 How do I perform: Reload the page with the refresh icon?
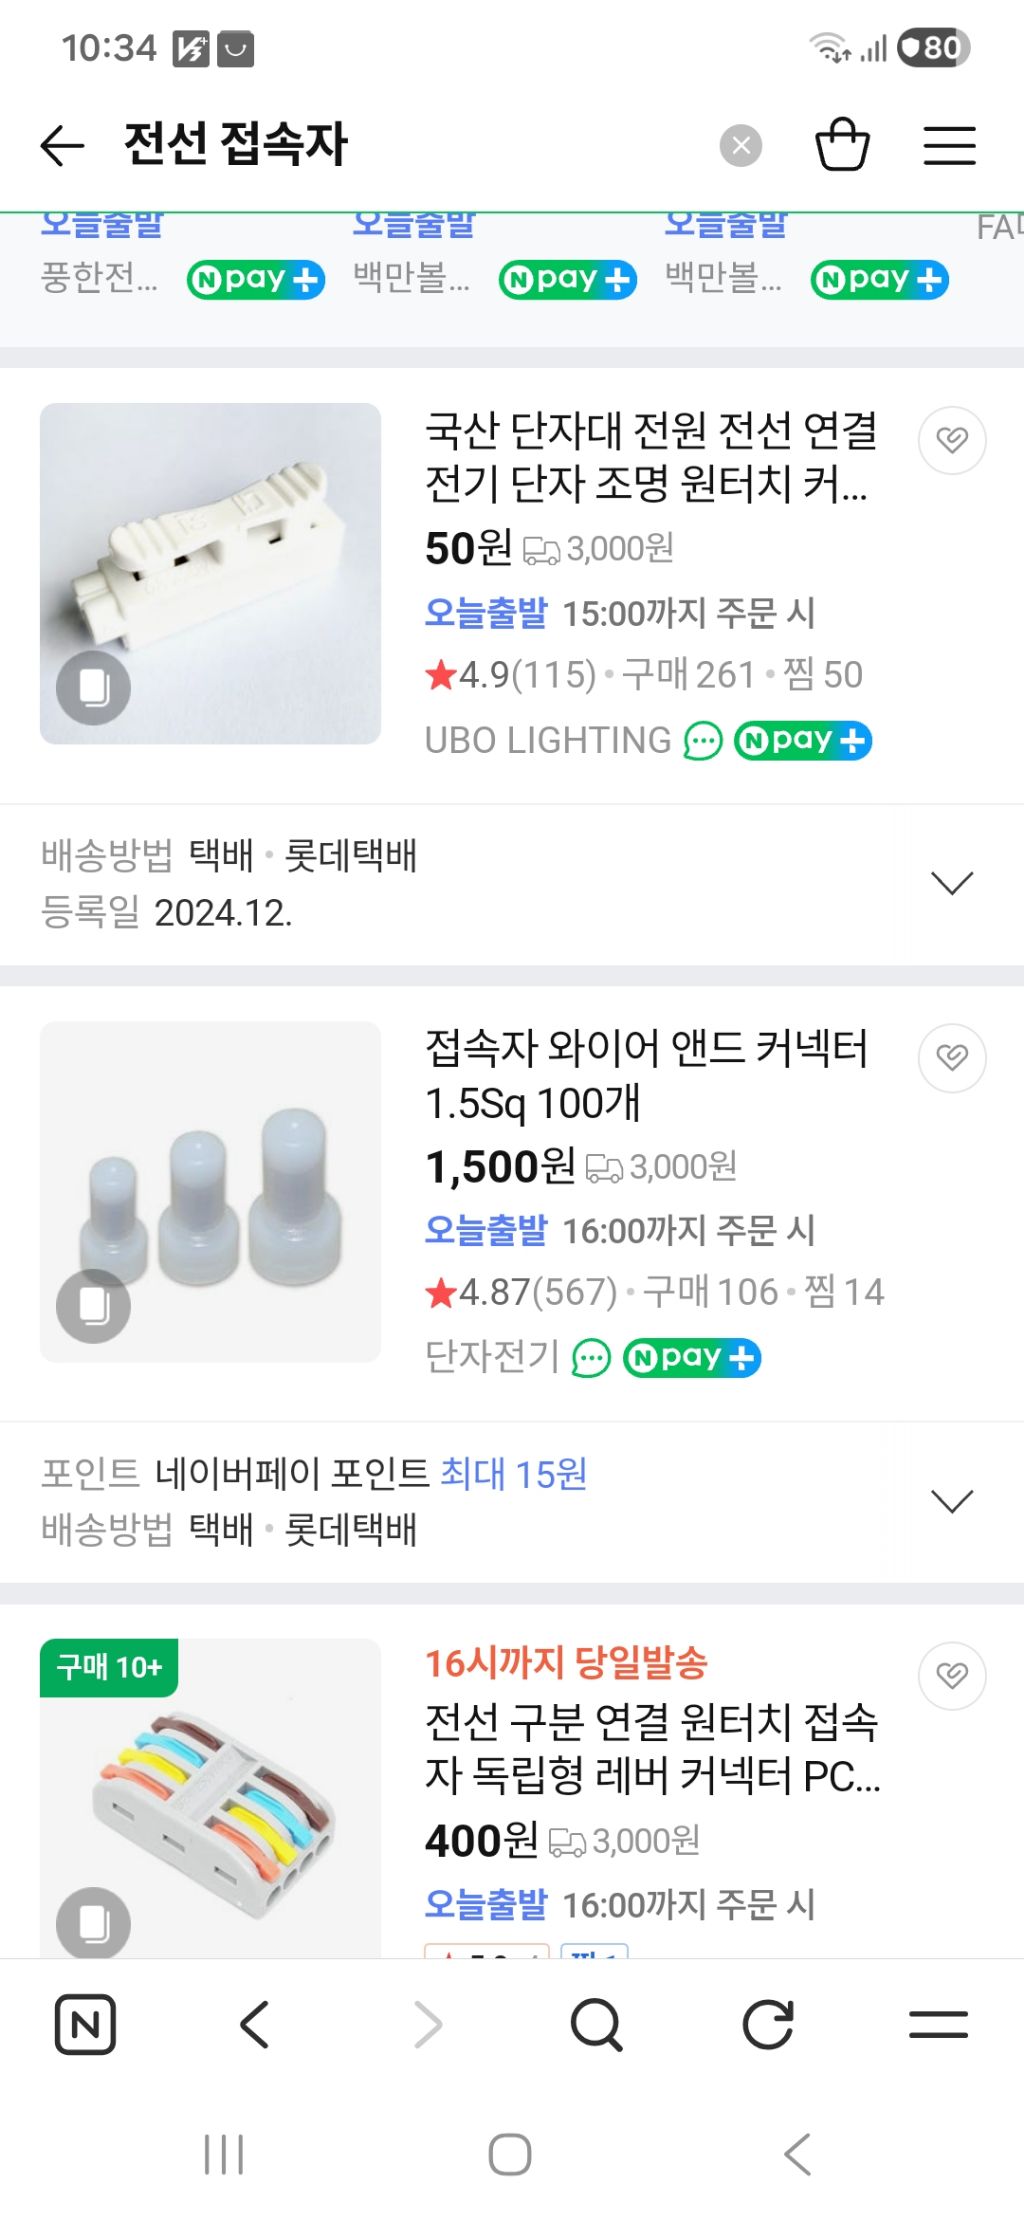(x=768, y=2025)
